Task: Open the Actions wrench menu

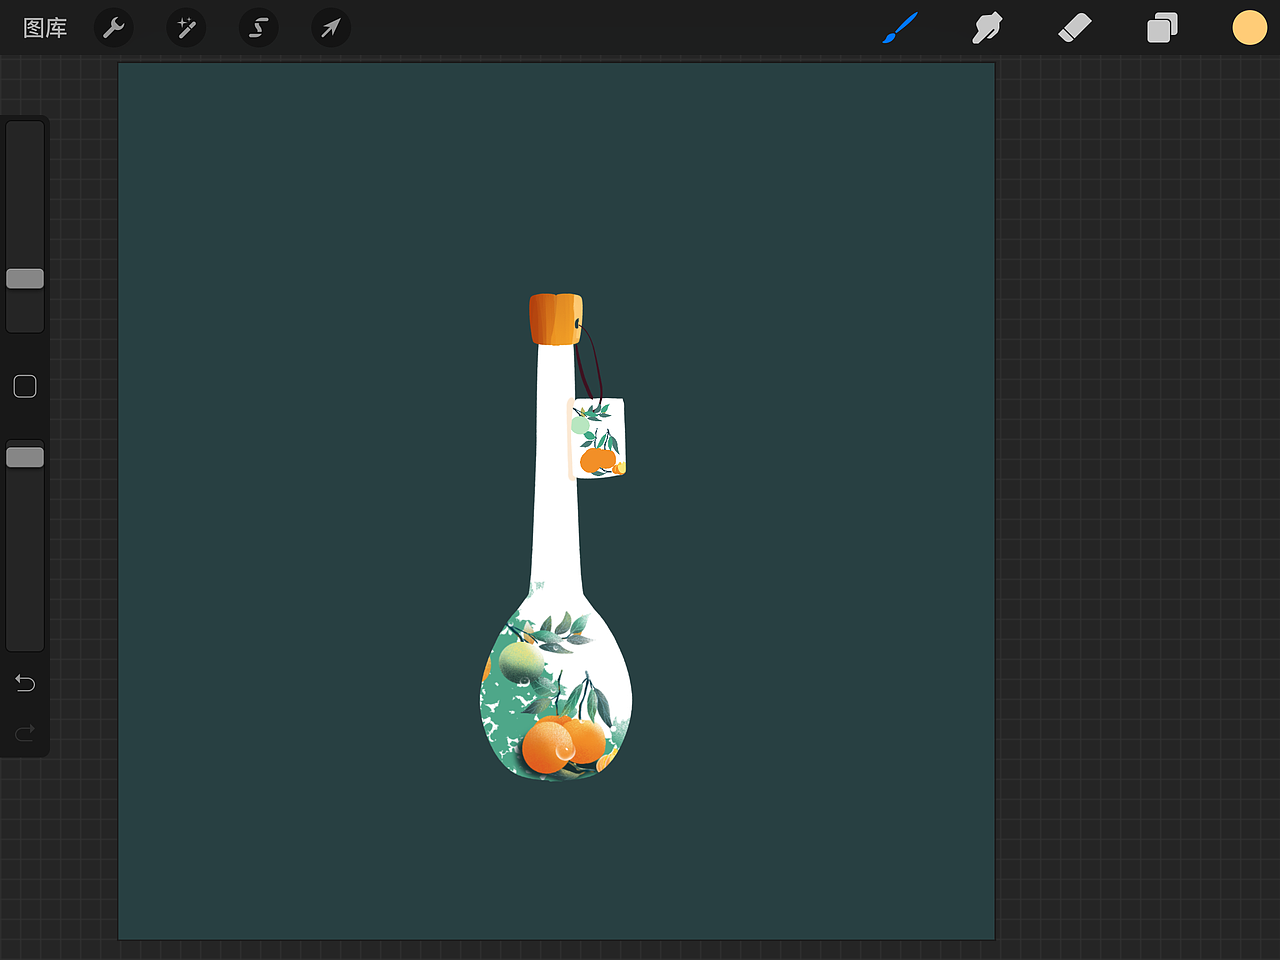Action: click(x=114, y=28)
